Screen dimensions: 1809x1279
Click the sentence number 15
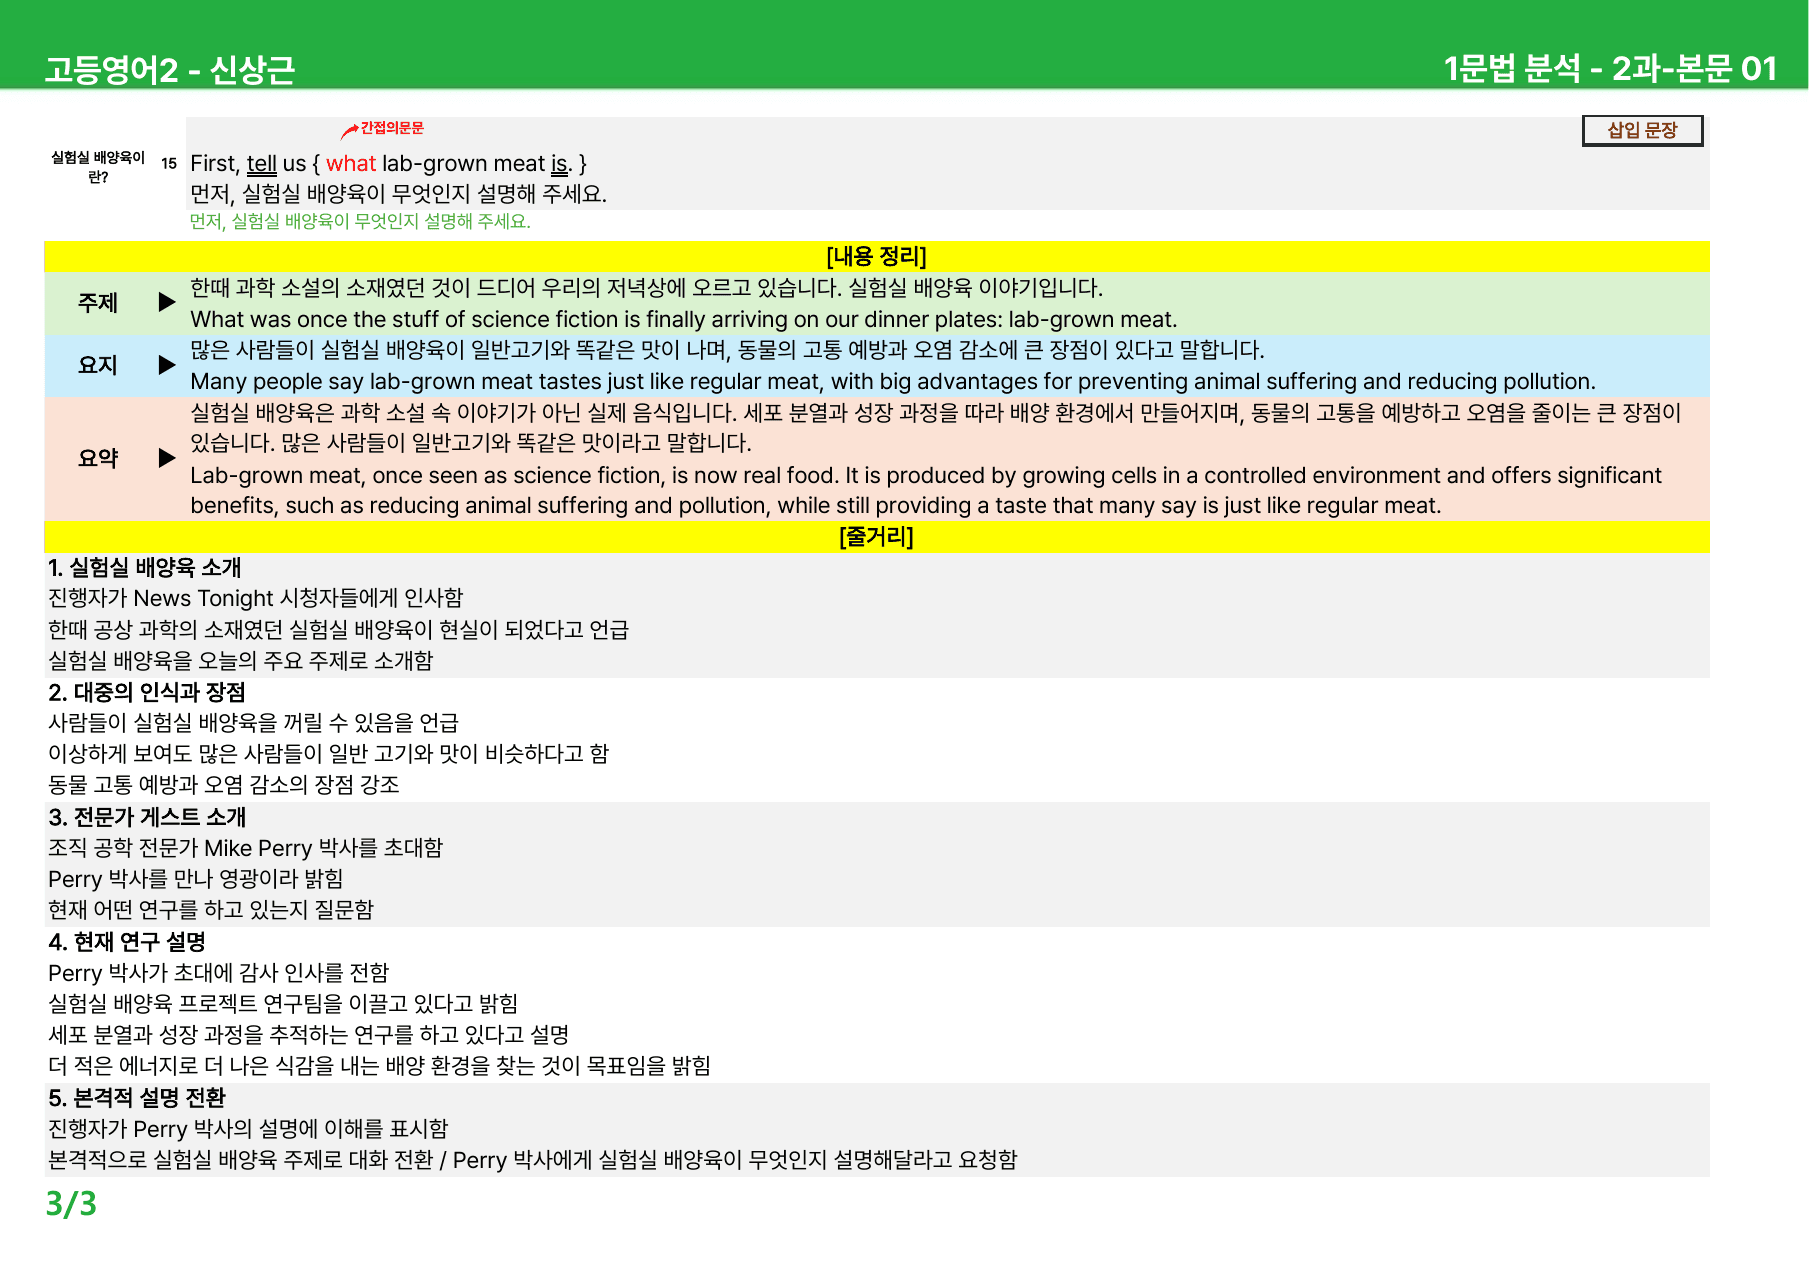(169, 163)
